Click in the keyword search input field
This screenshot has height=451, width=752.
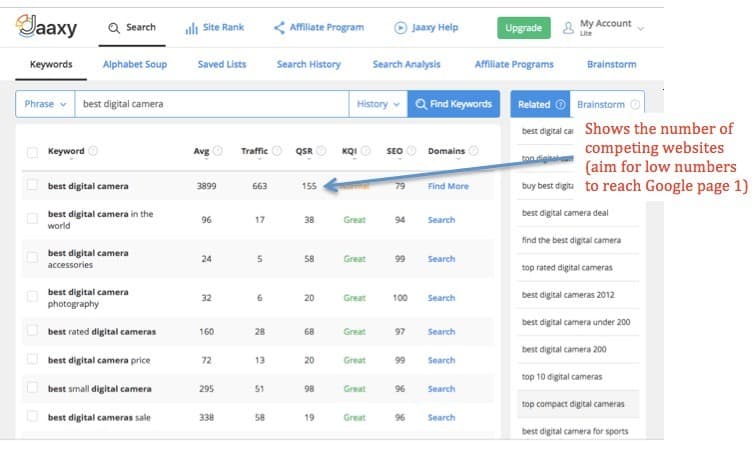[212, 104]
